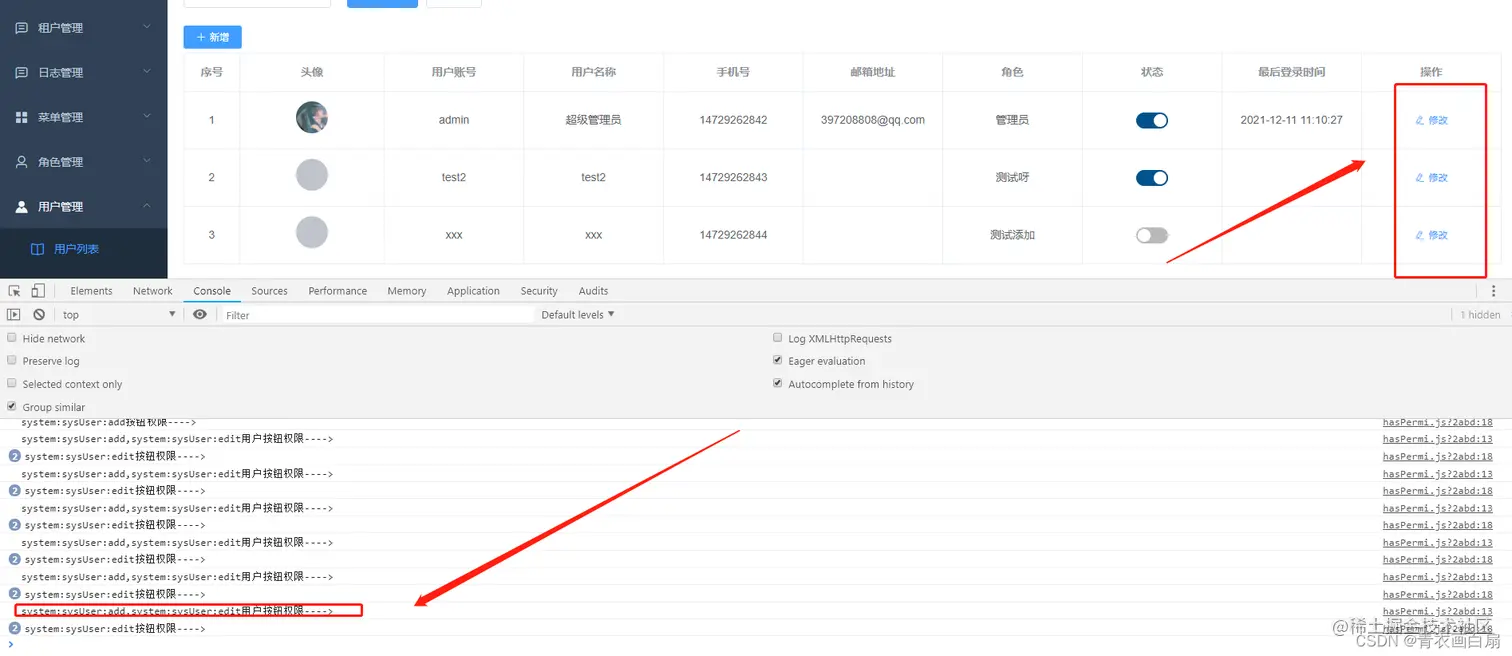Clear the console with the ban icon

39,315
